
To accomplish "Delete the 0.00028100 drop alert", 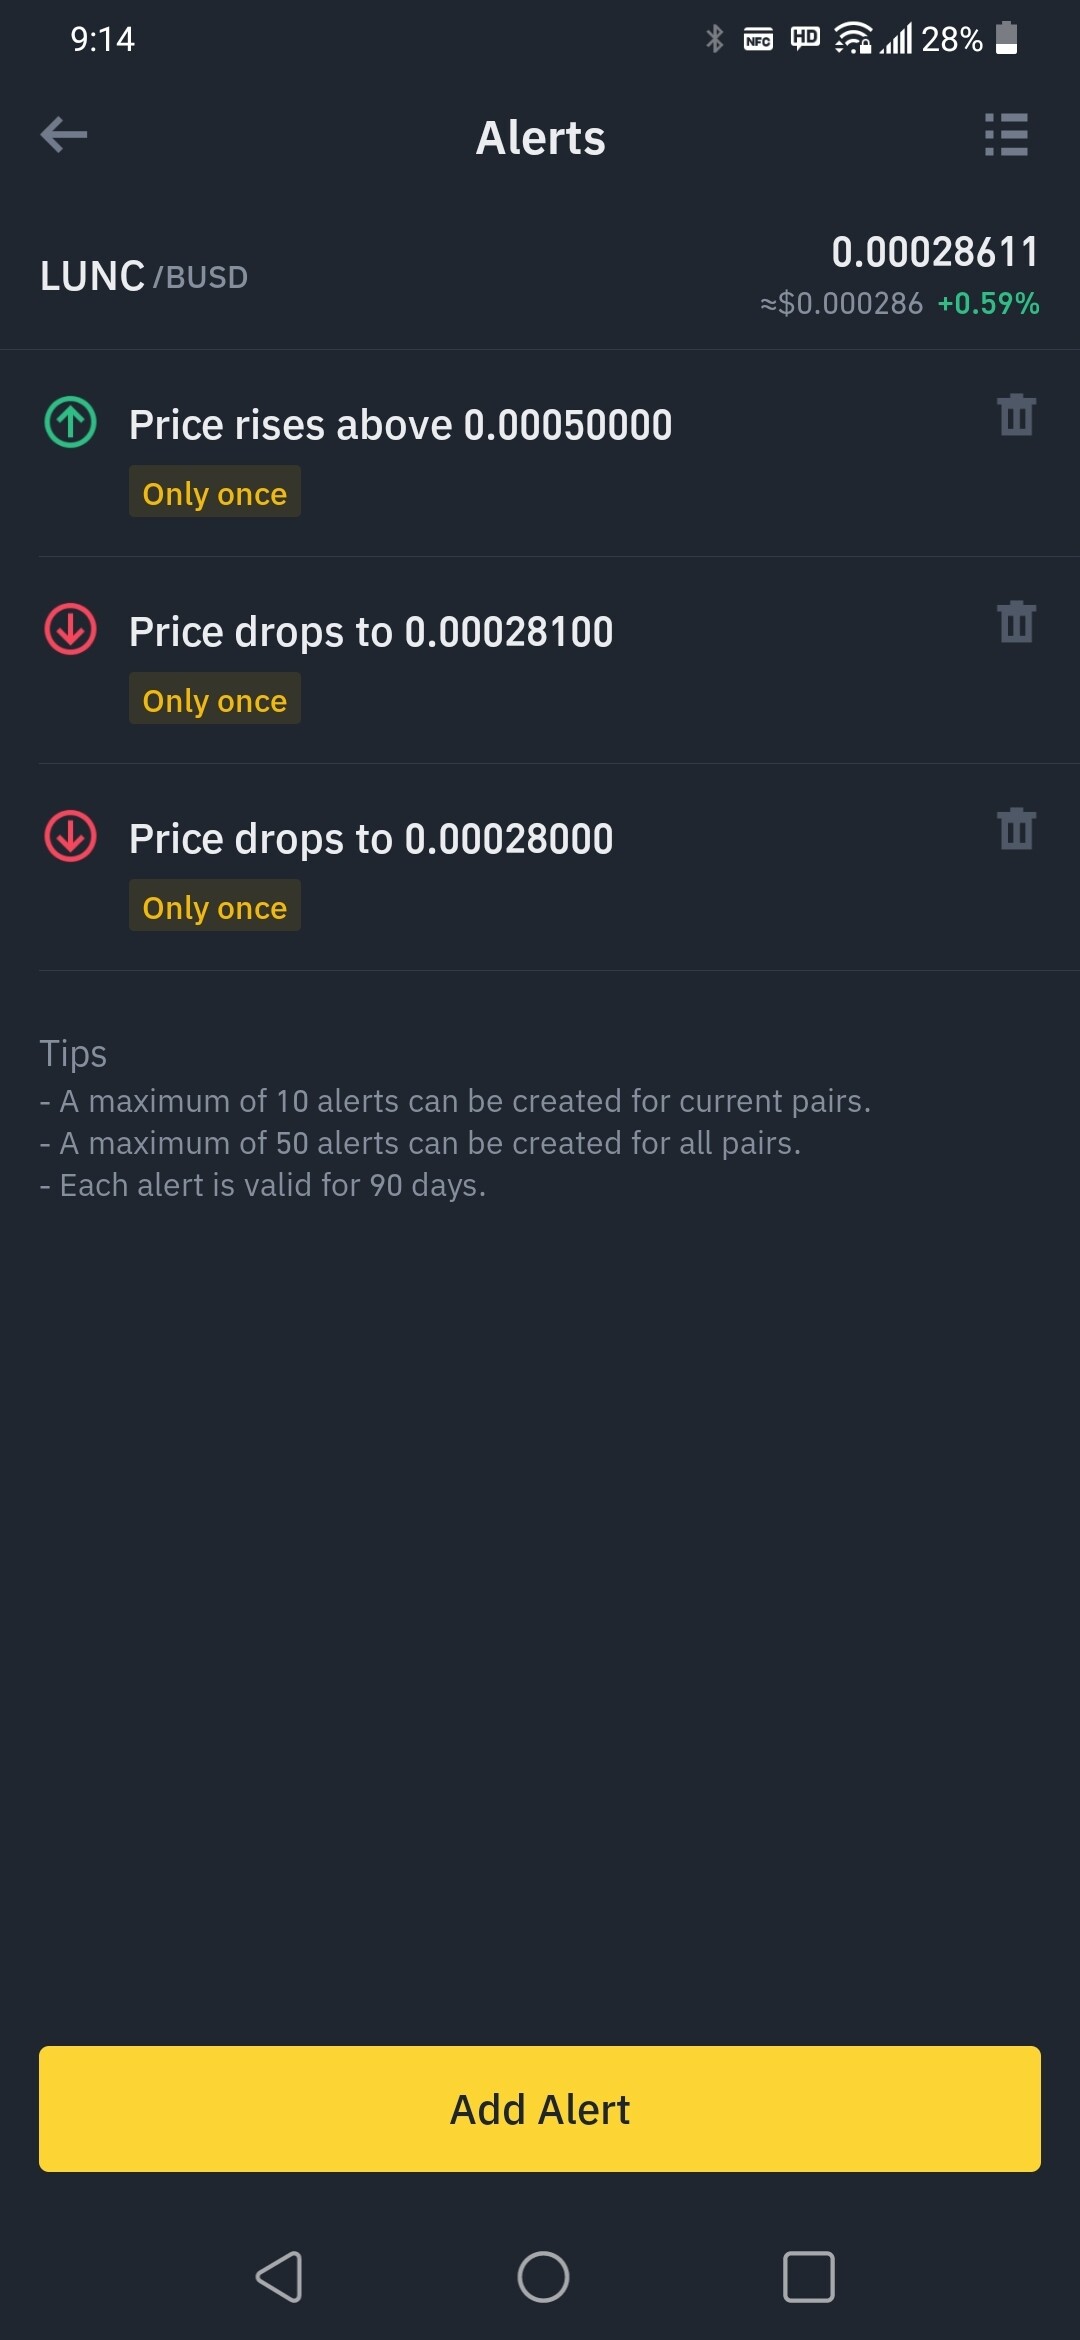I will 1016,621.
